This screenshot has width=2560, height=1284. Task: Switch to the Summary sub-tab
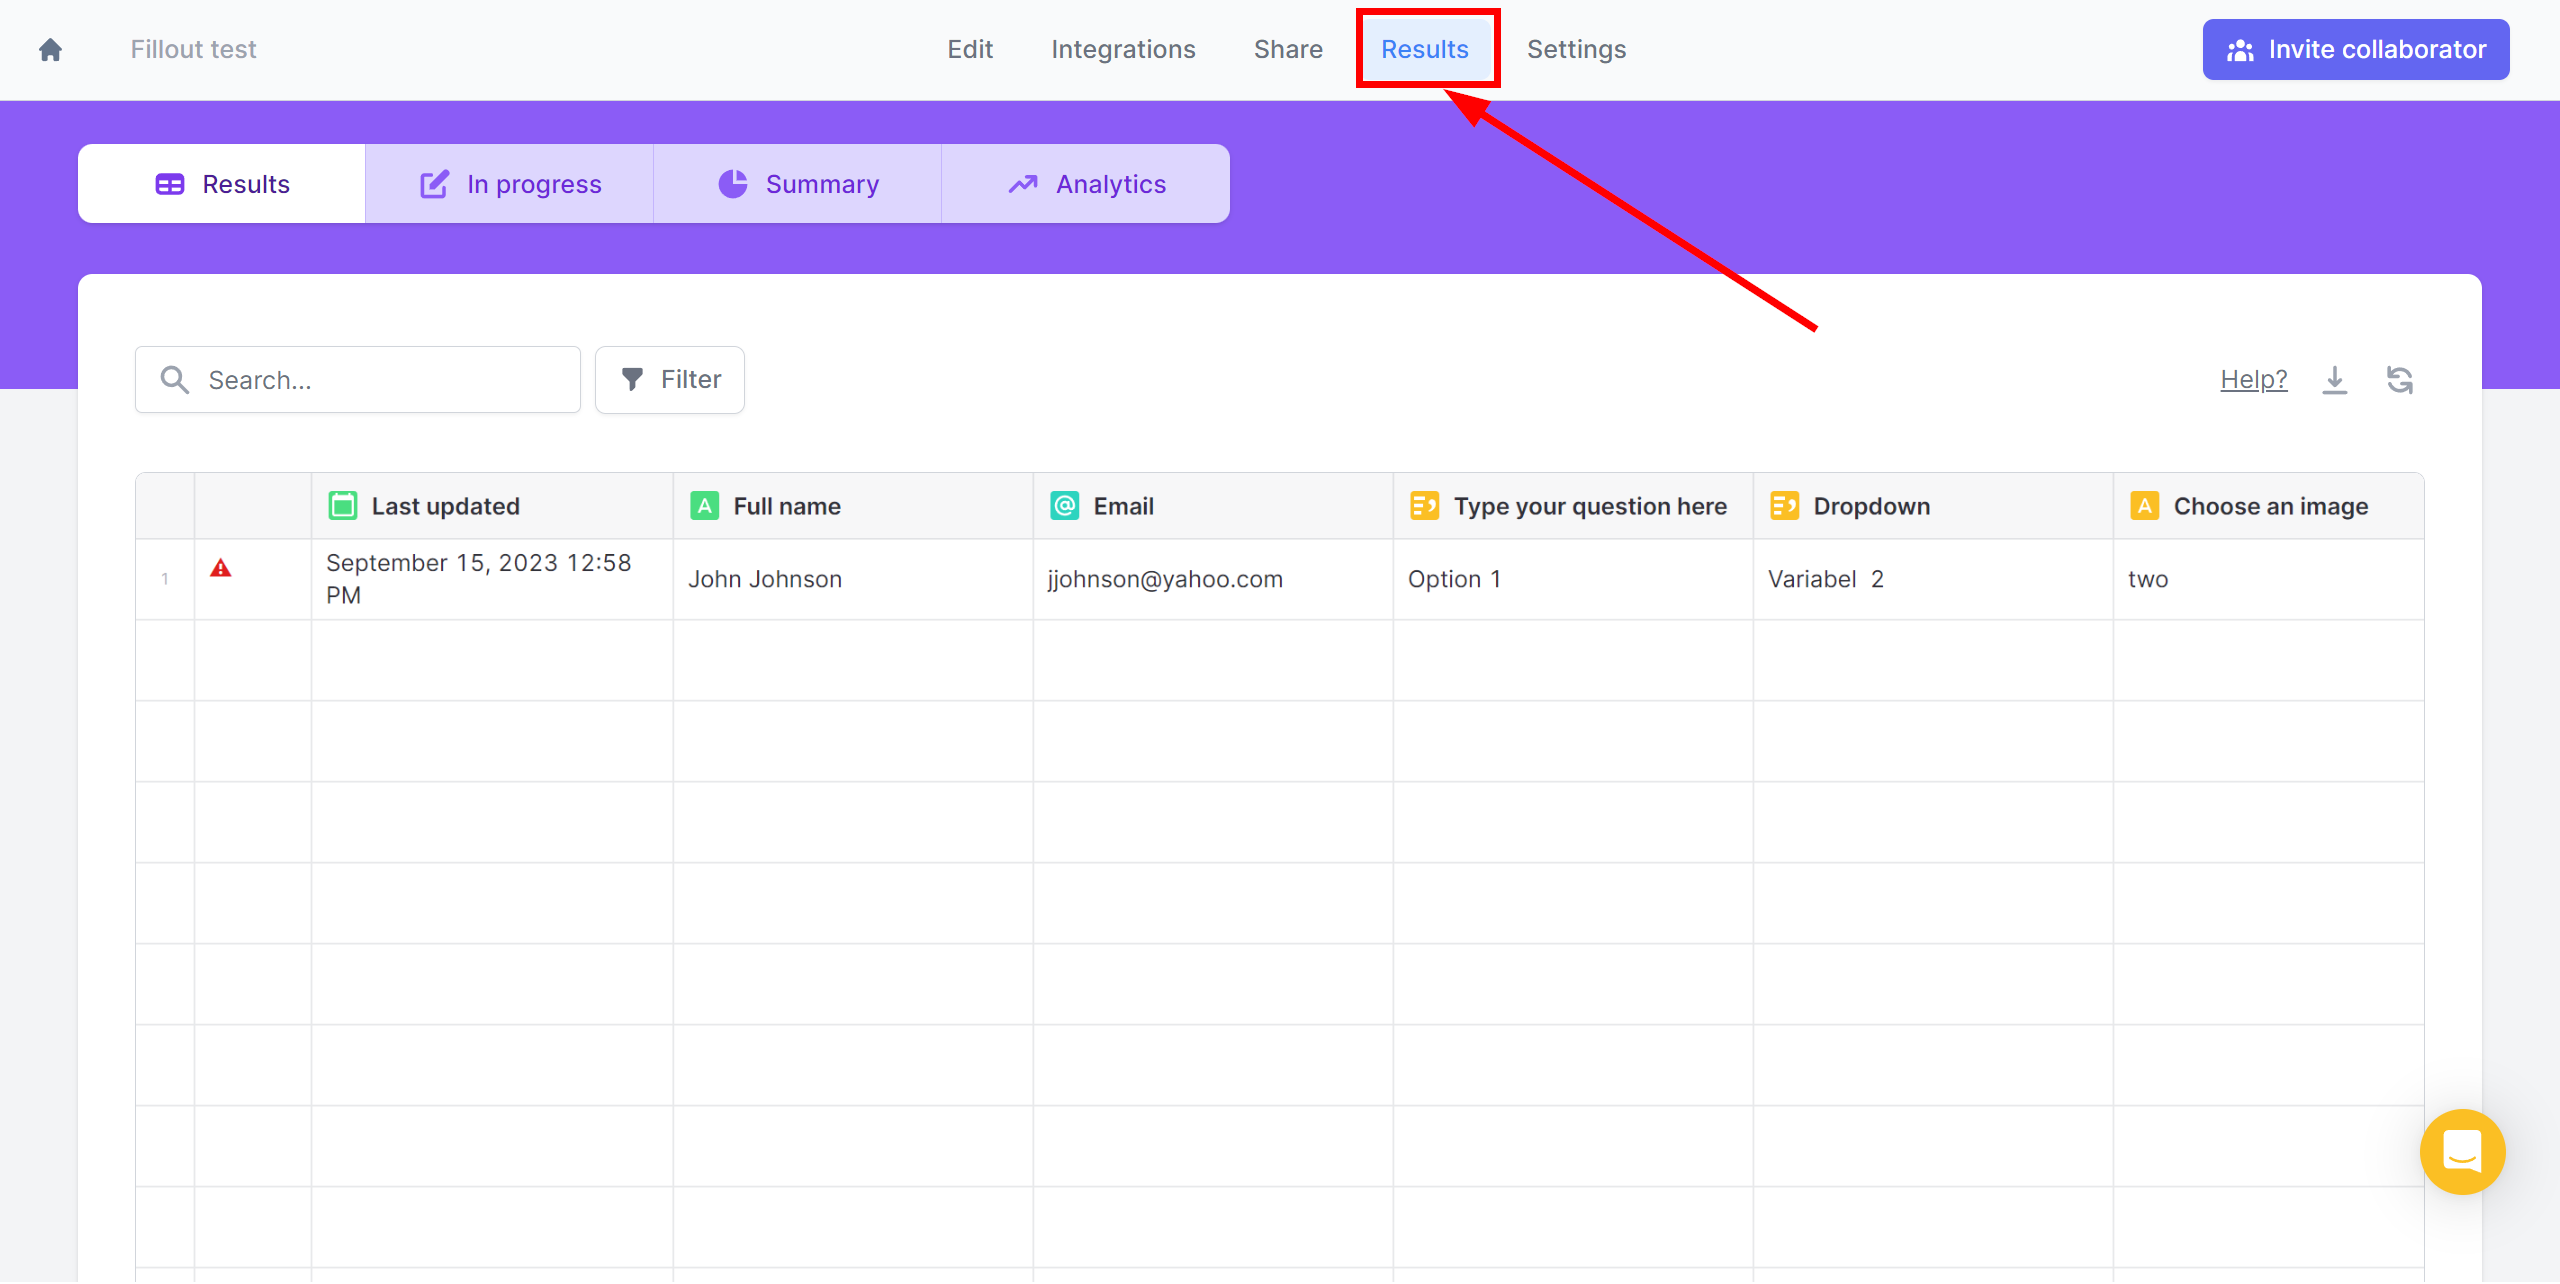pos(798,184)
